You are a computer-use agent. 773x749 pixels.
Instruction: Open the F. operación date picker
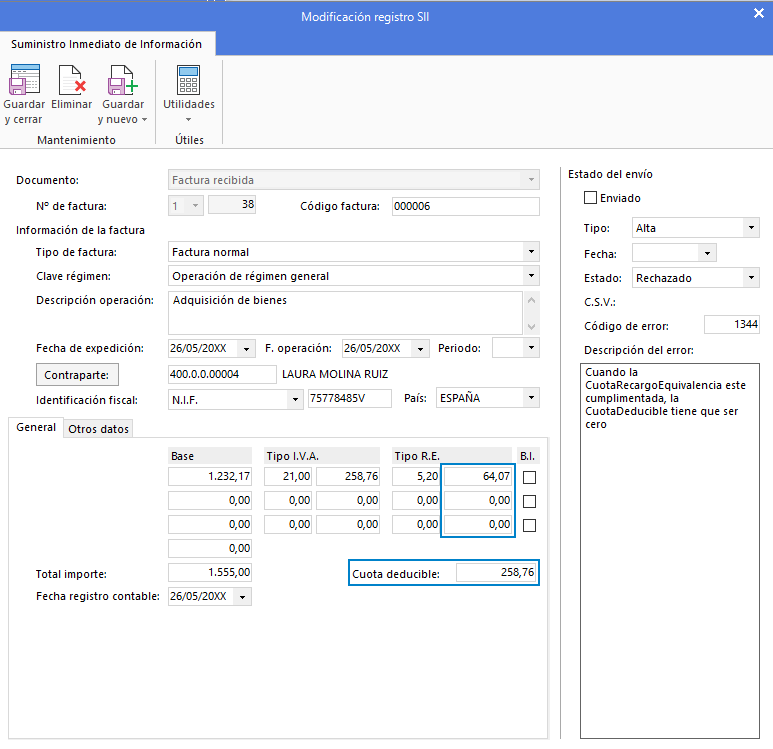420,349
